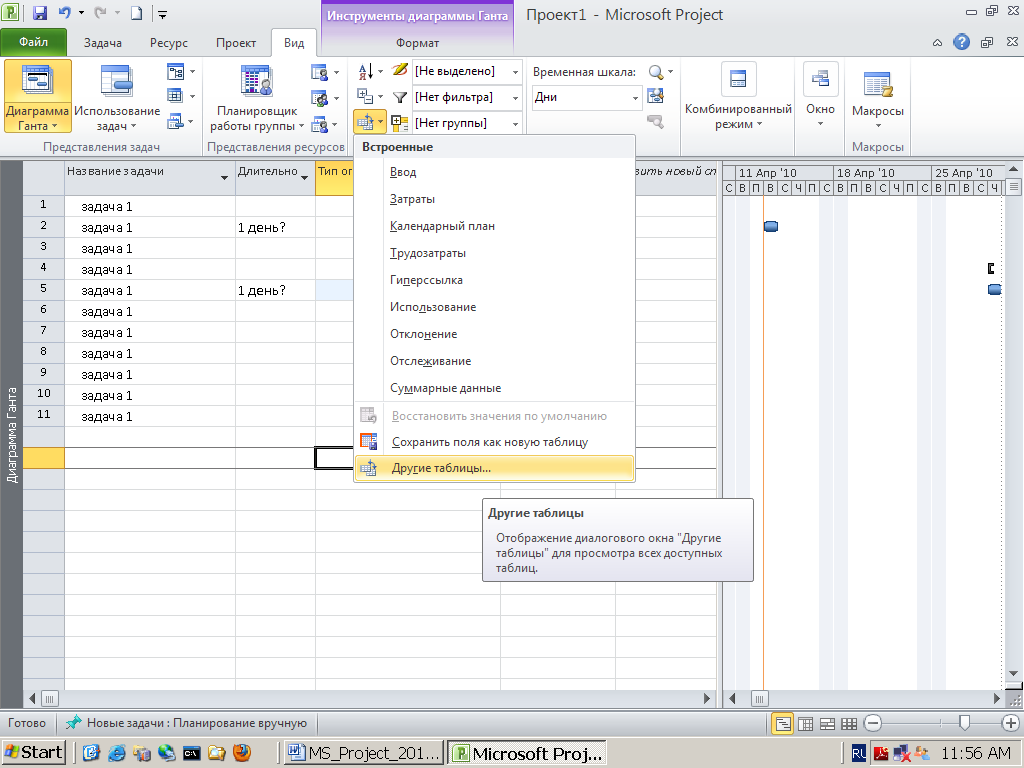The width and height of the screenshot is (1024, 768).
Task: Click the Network Diagram view icon
Action: coord(175,71)
